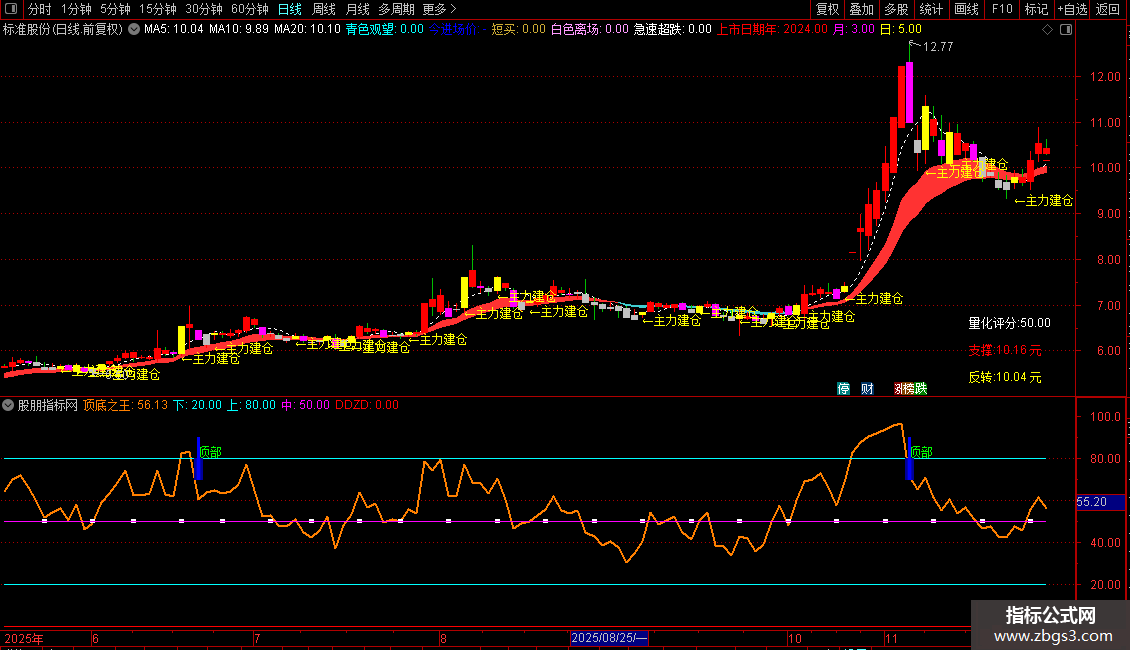The height and width of the screenshot is (650, 1130).
Task: Open the 多股 multi-stock view
Action: 896,9
